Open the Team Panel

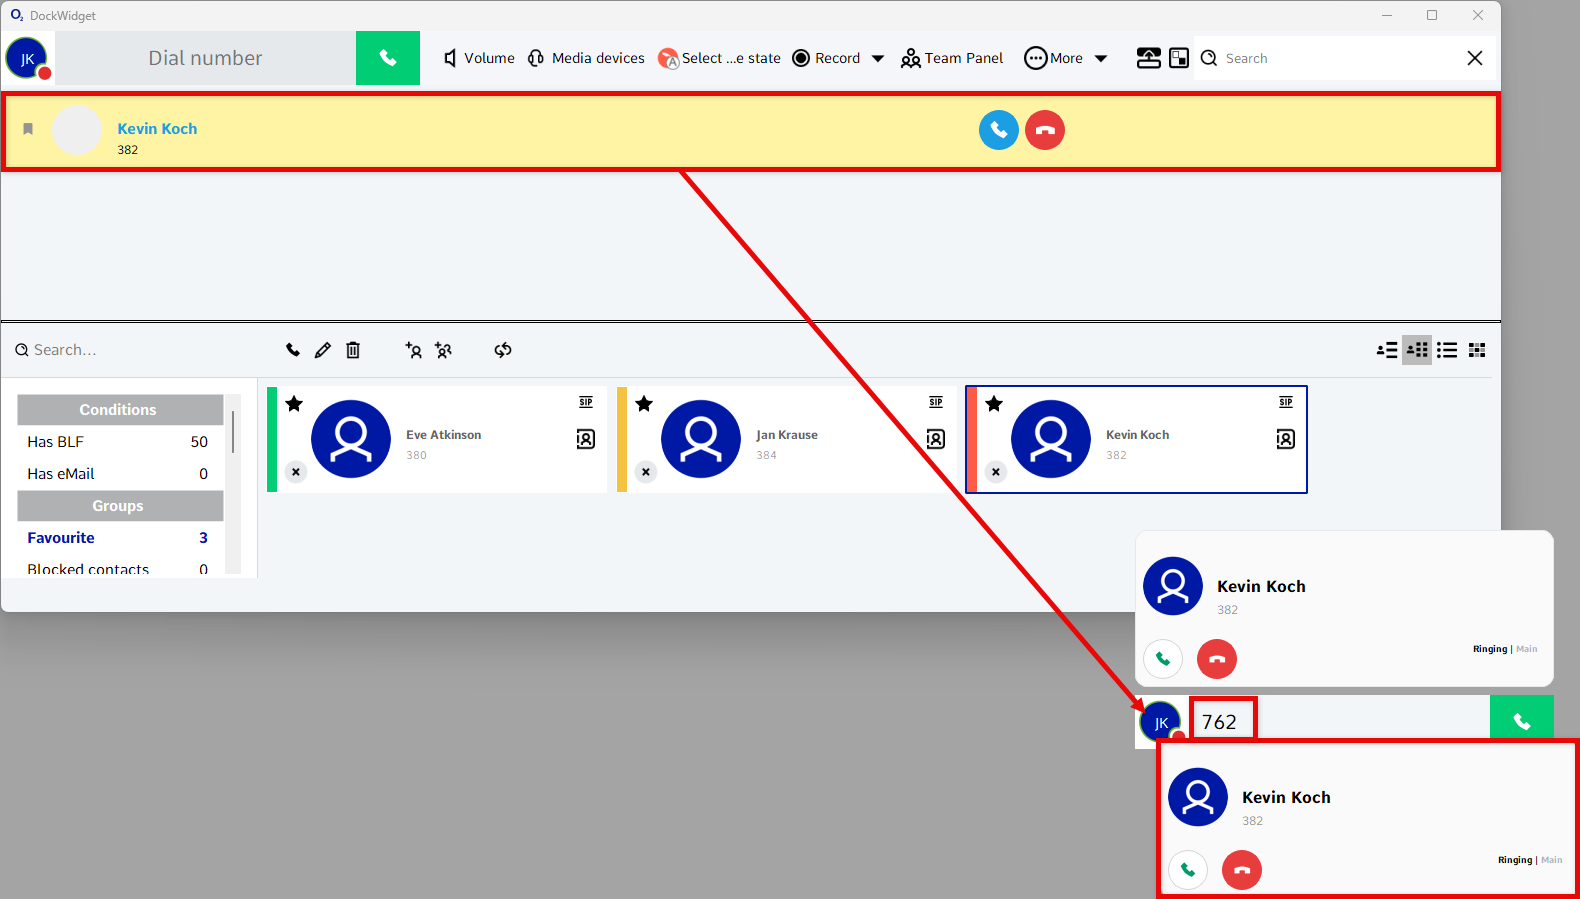click(x=952, y=58)
